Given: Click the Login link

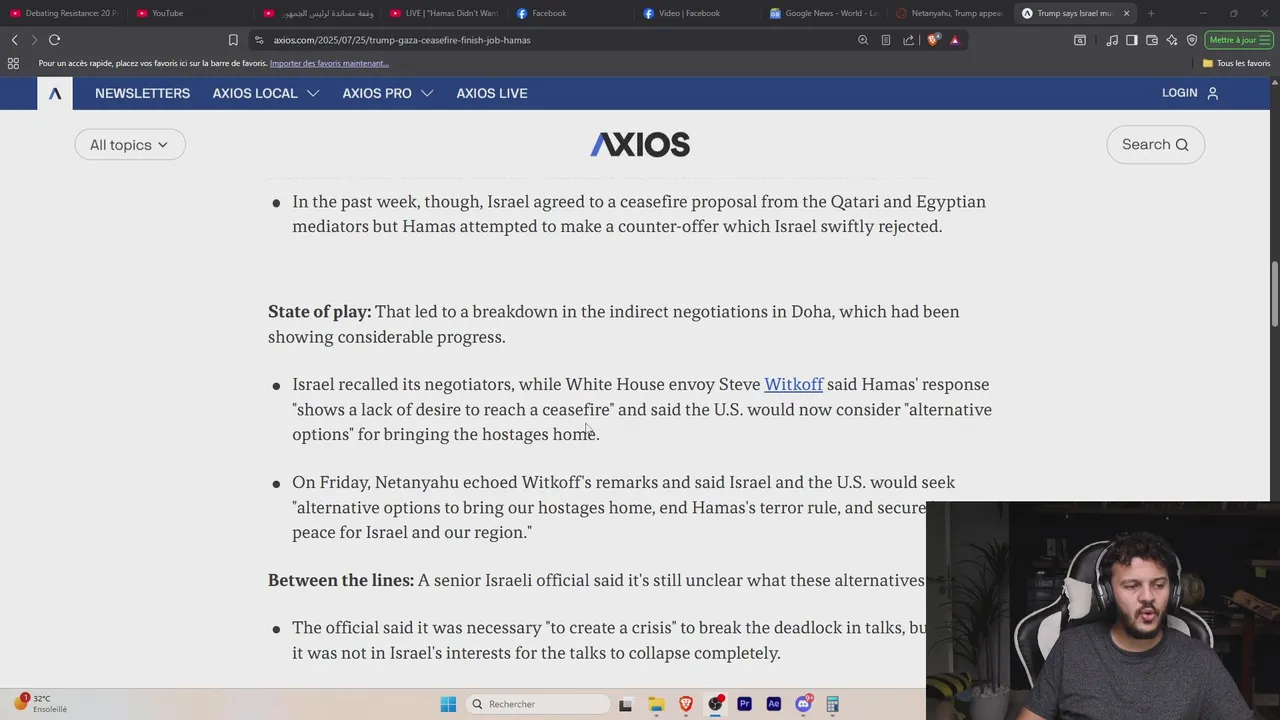Looking at the screenshot, I should (1179, 93).
